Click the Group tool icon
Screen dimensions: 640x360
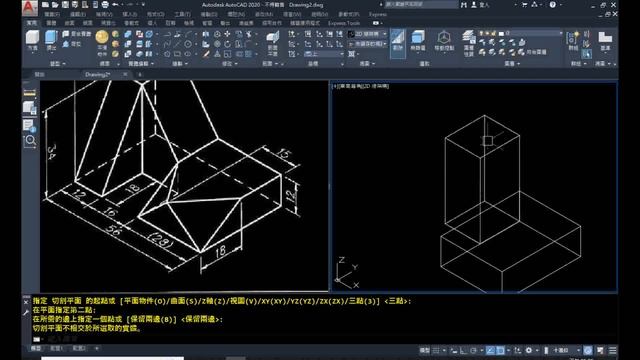click(573, 41)
